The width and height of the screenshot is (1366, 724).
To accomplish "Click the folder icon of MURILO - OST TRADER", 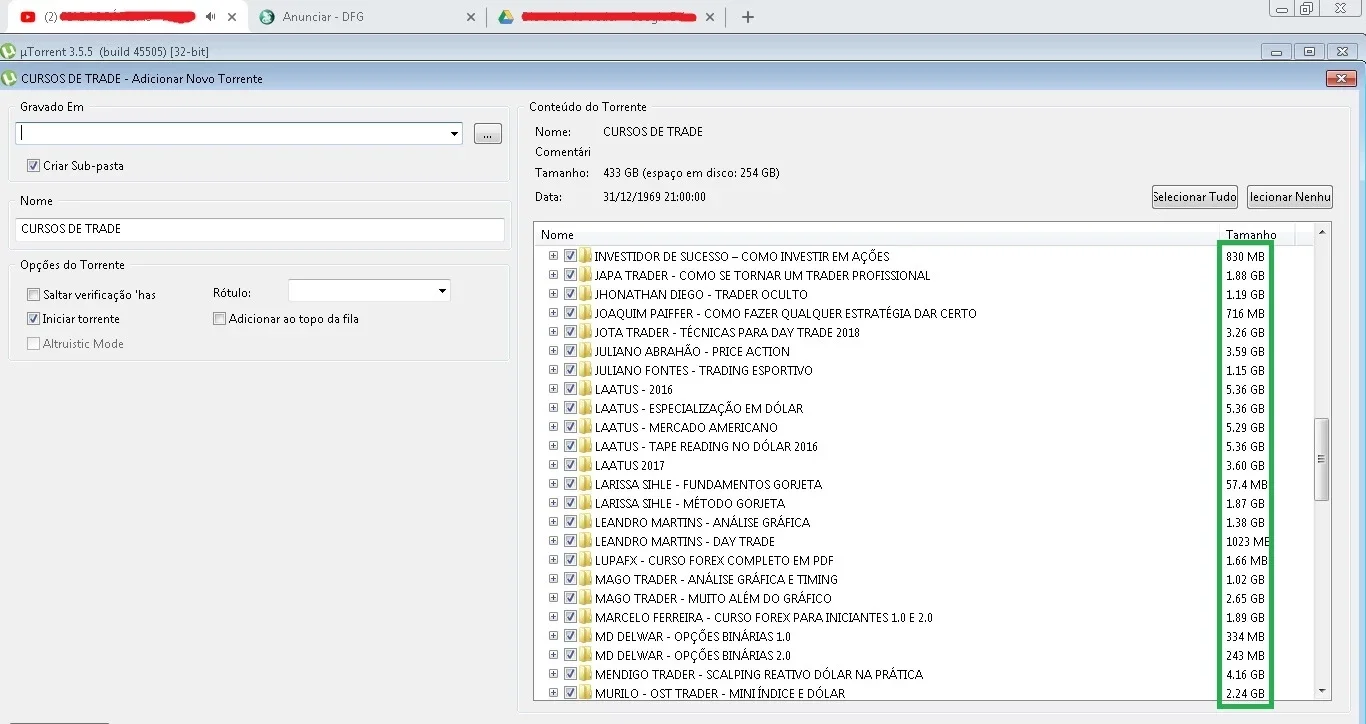I will tap(585, 693).
